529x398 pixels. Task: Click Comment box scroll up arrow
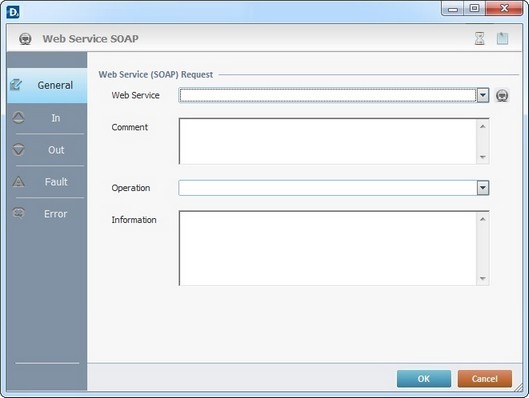click(x=483, y=126)
